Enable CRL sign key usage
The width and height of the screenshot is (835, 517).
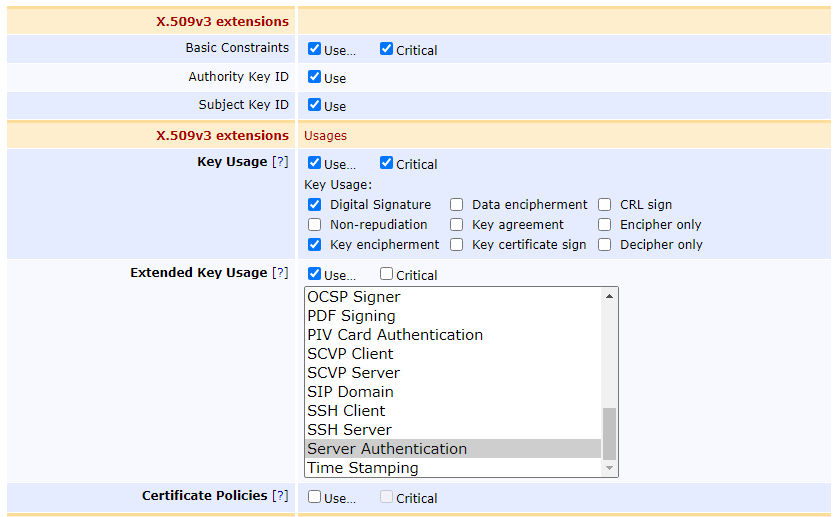coord(604,205)
